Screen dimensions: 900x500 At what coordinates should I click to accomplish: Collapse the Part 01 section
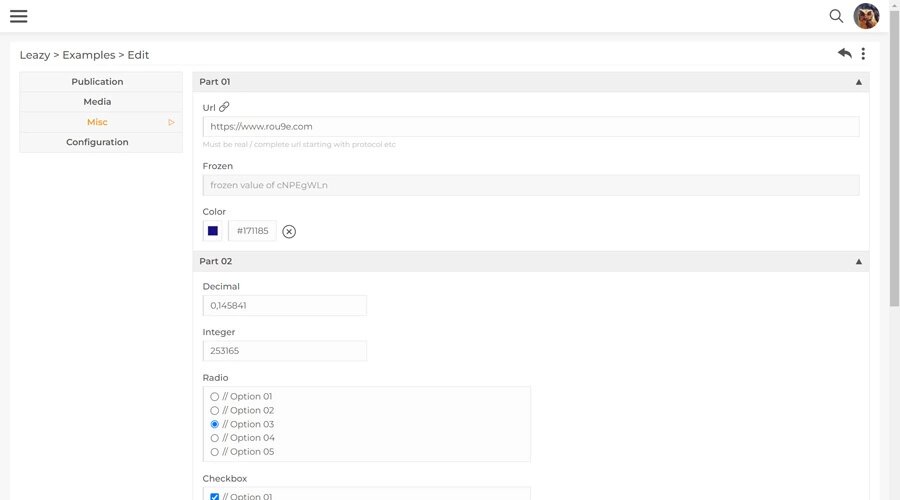point(859,82)
